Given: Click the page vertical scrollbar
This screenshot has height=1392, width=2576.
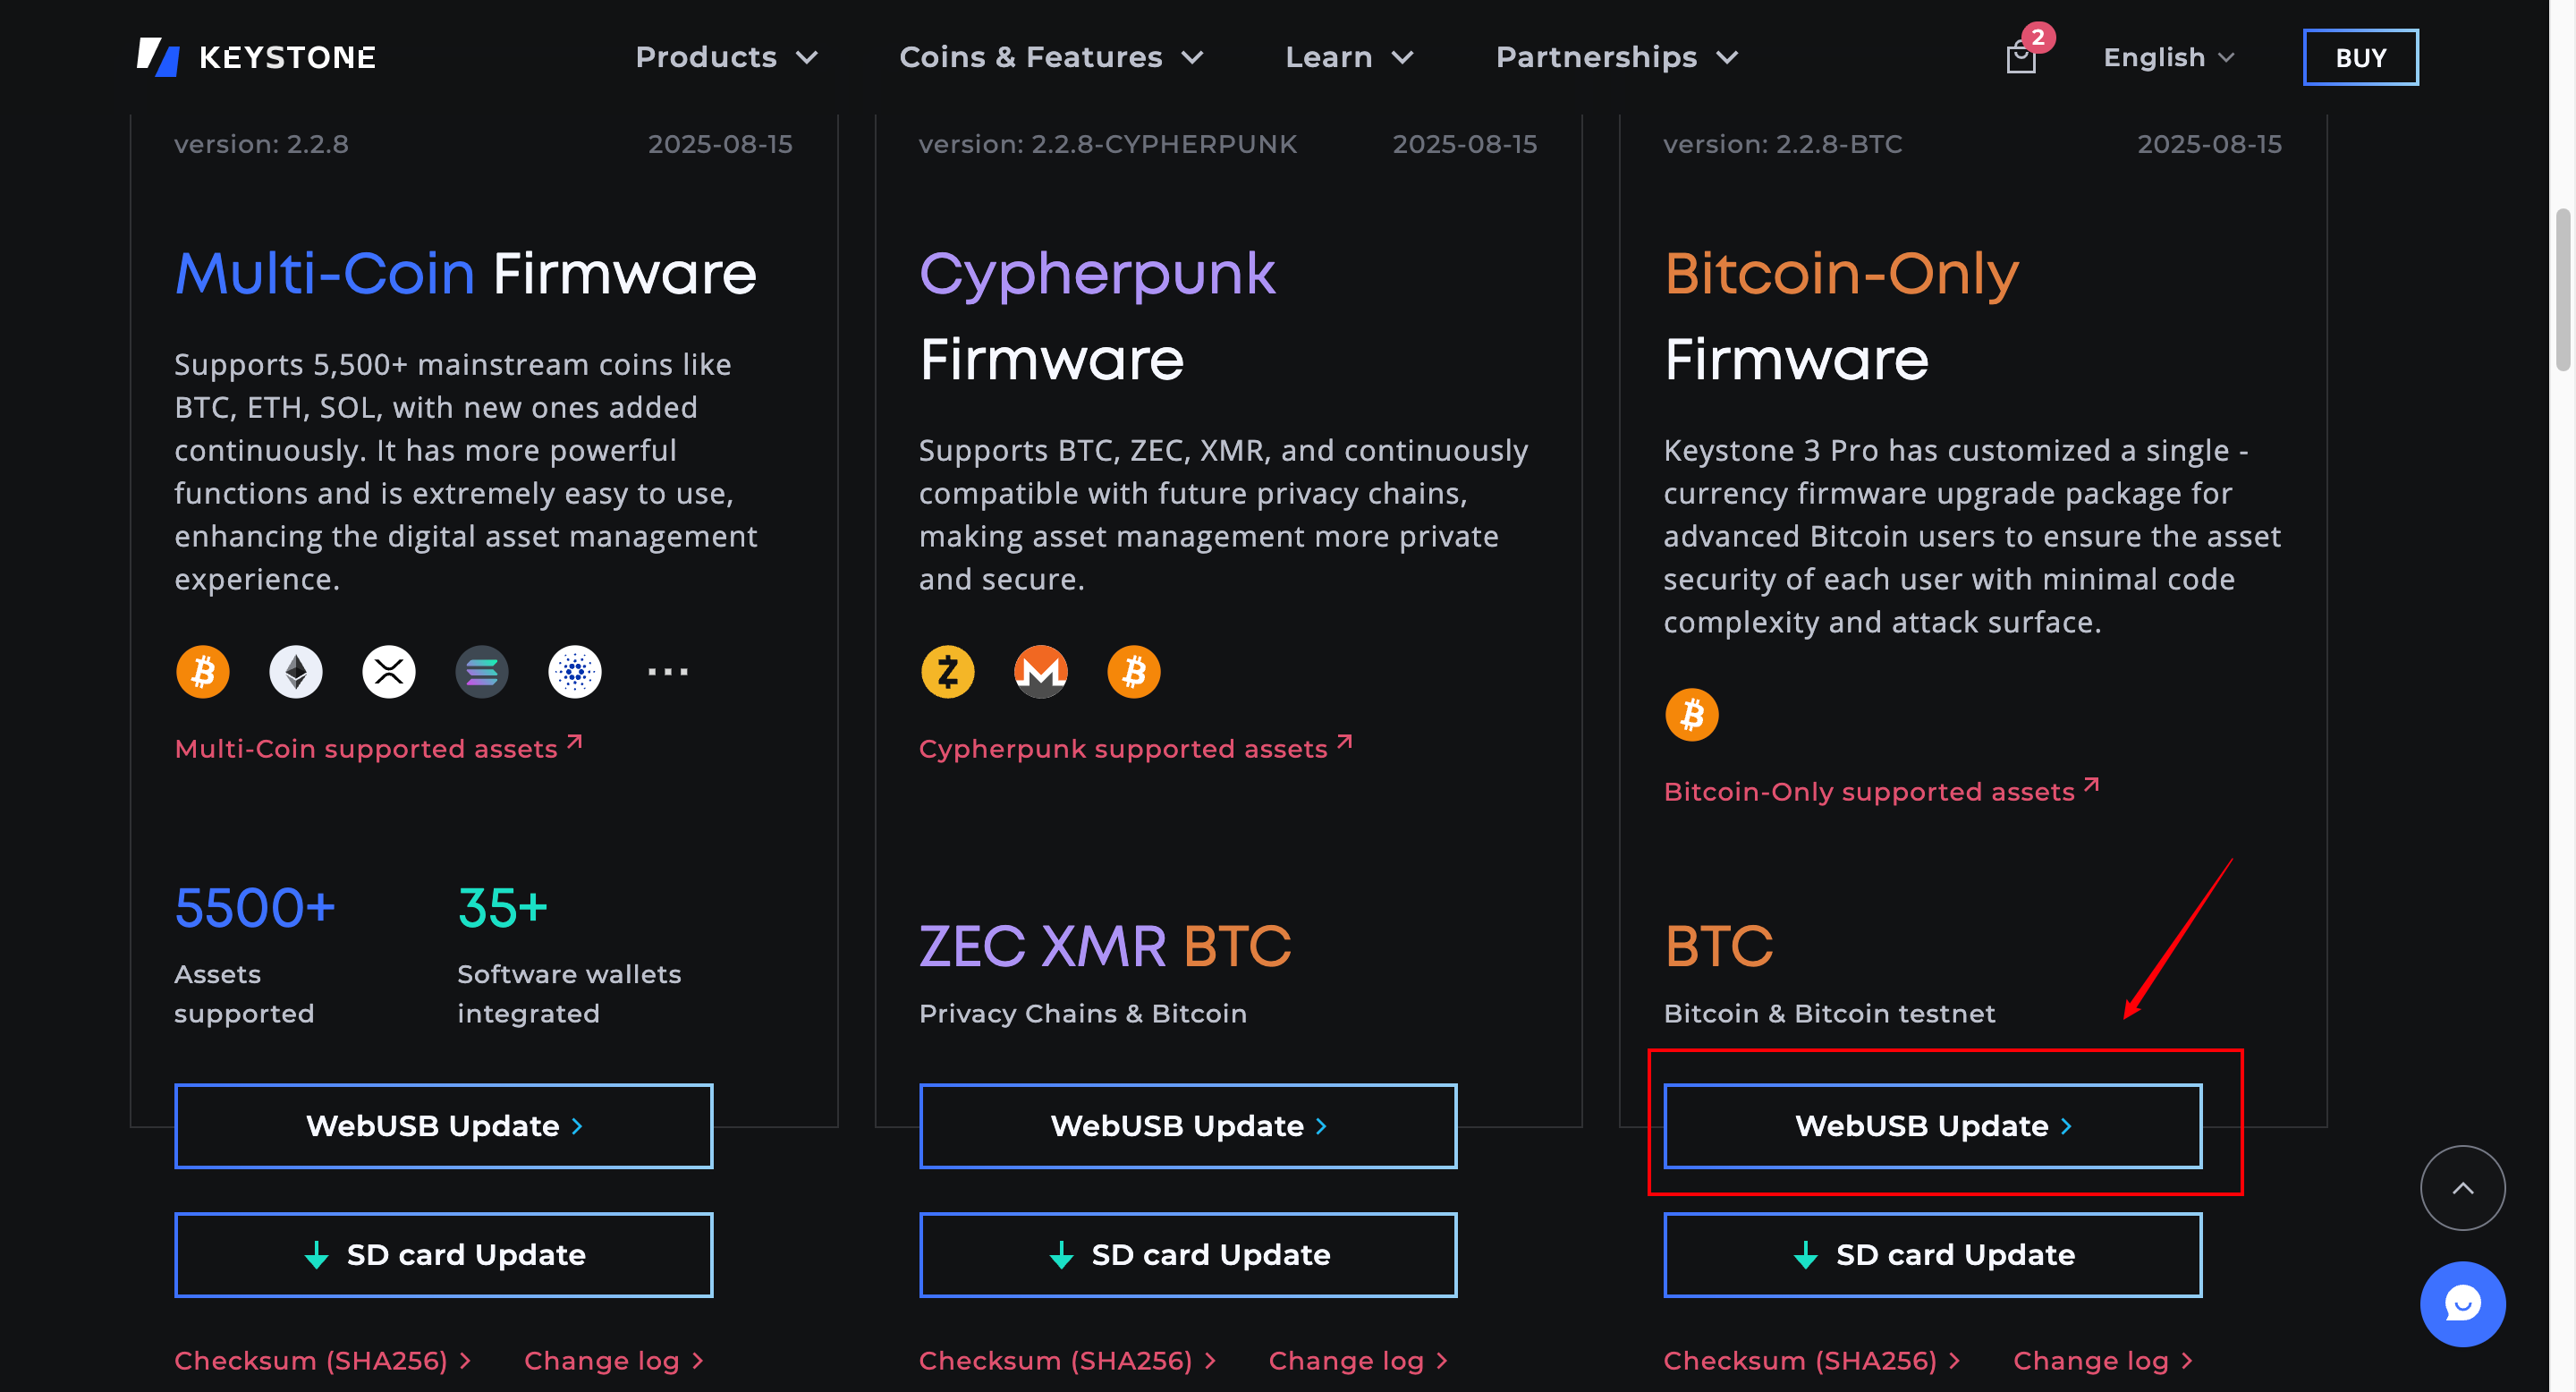Looking at the screenshot, I should click(x=2563, y=290).
